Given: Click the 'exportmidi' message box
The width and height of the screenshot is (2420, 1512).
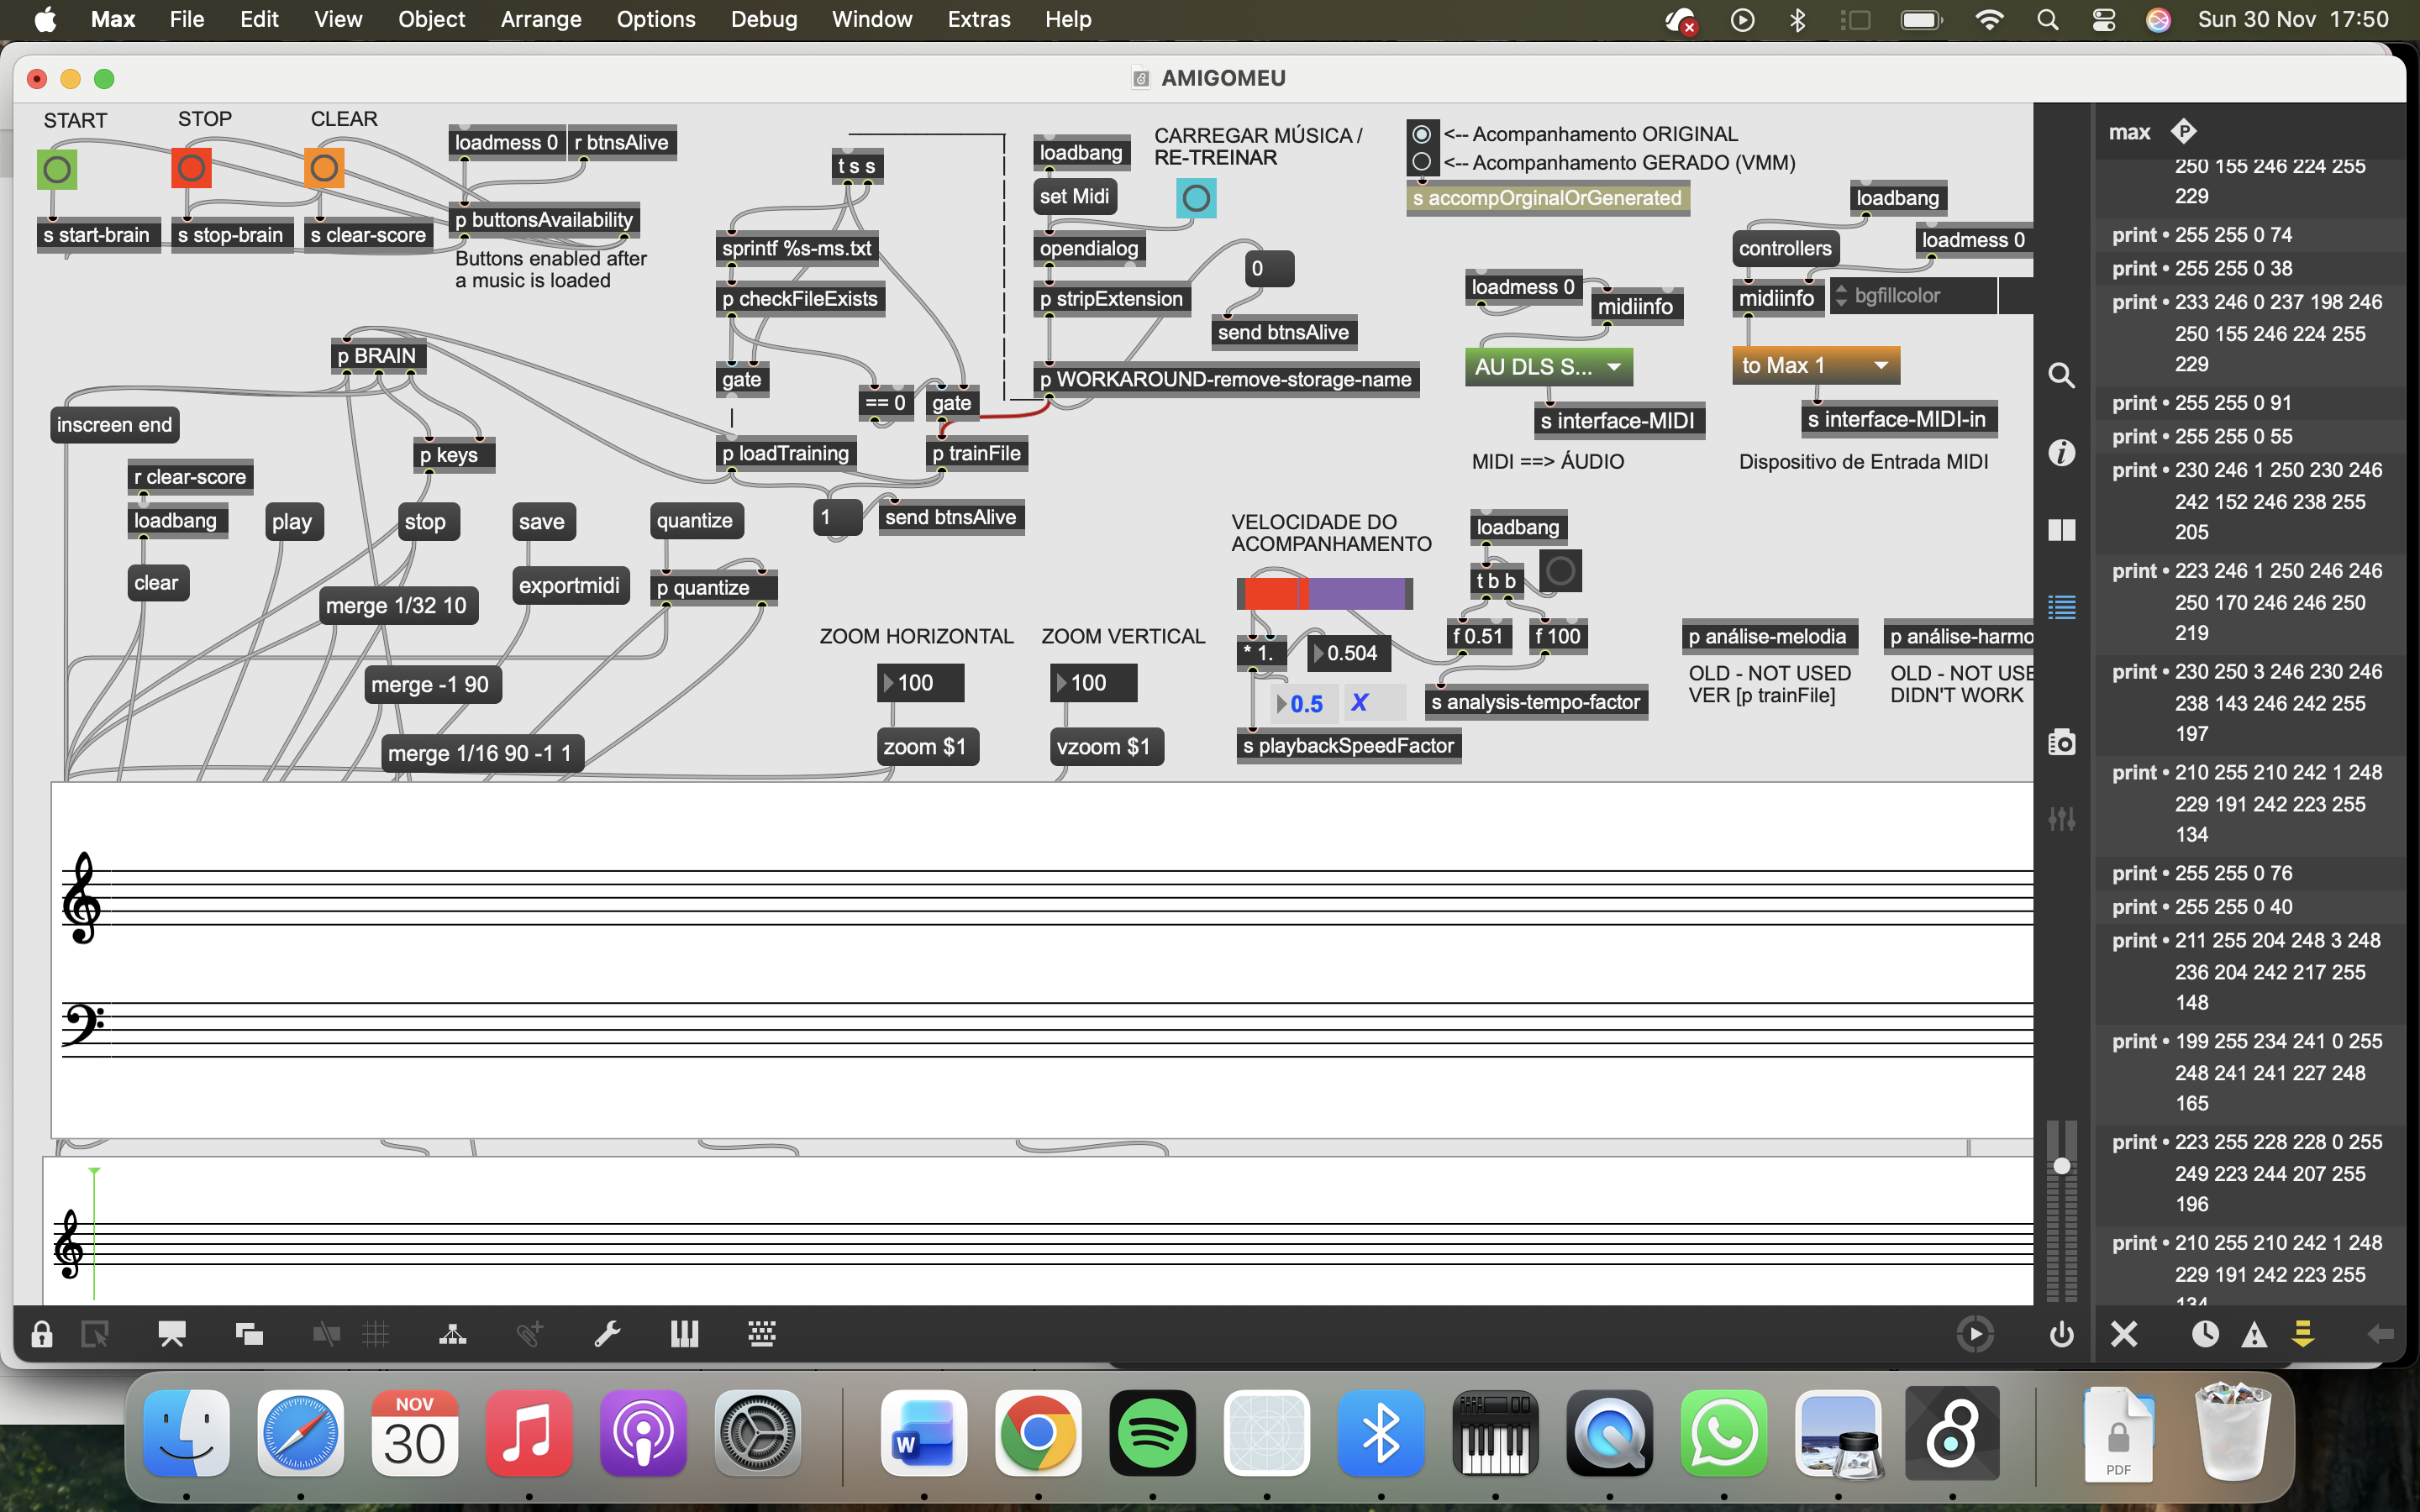Looking at the screenshot, I should click(569, 586).
